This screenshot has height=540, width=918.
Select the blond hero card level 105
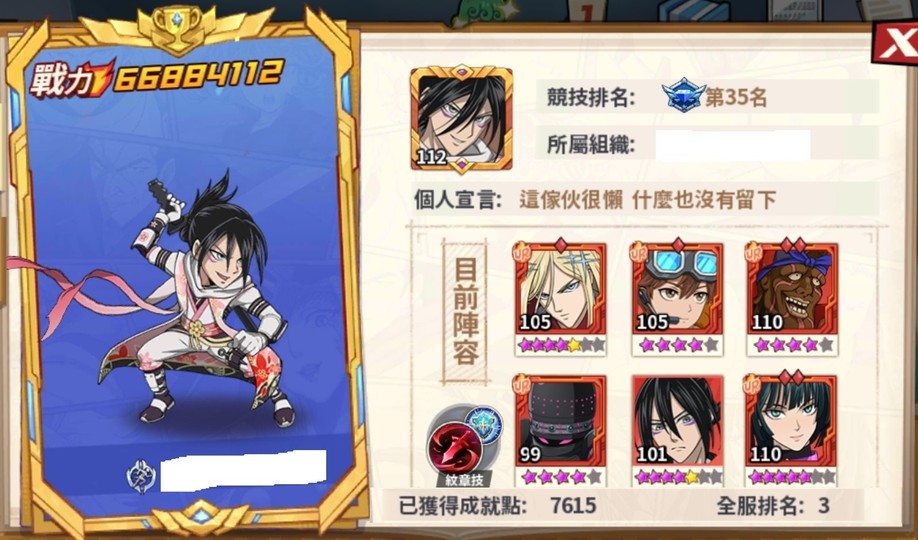pyautogui.click(x=560, y=298)
